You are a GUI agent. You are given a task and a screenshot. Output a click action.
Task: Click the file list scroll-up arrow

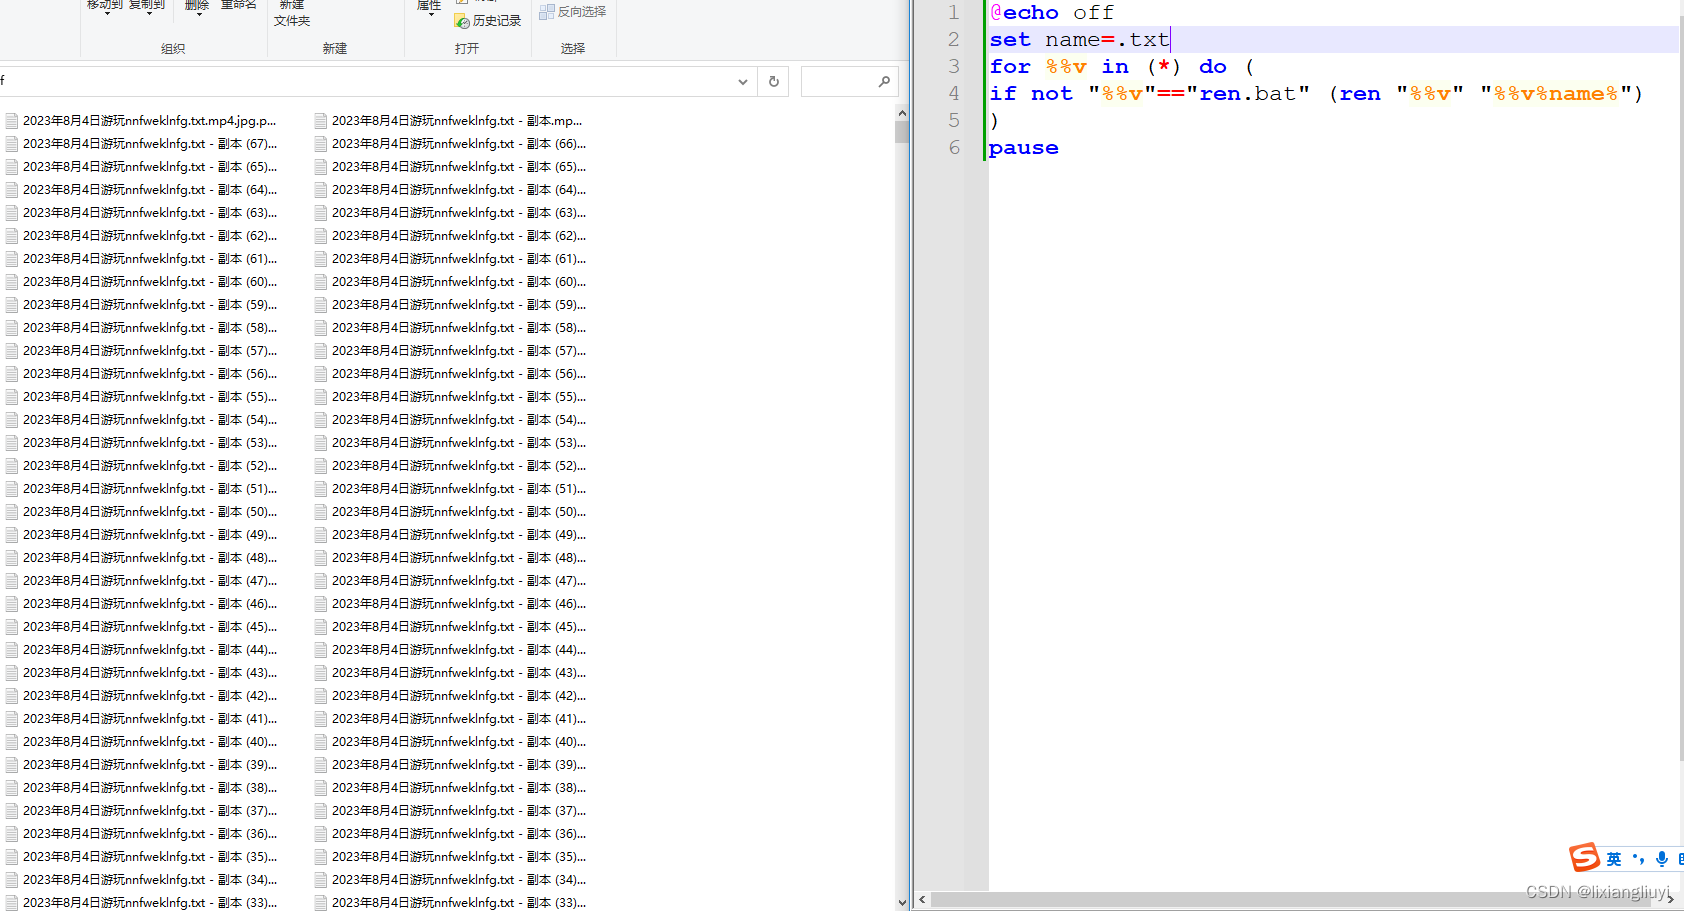902,114
